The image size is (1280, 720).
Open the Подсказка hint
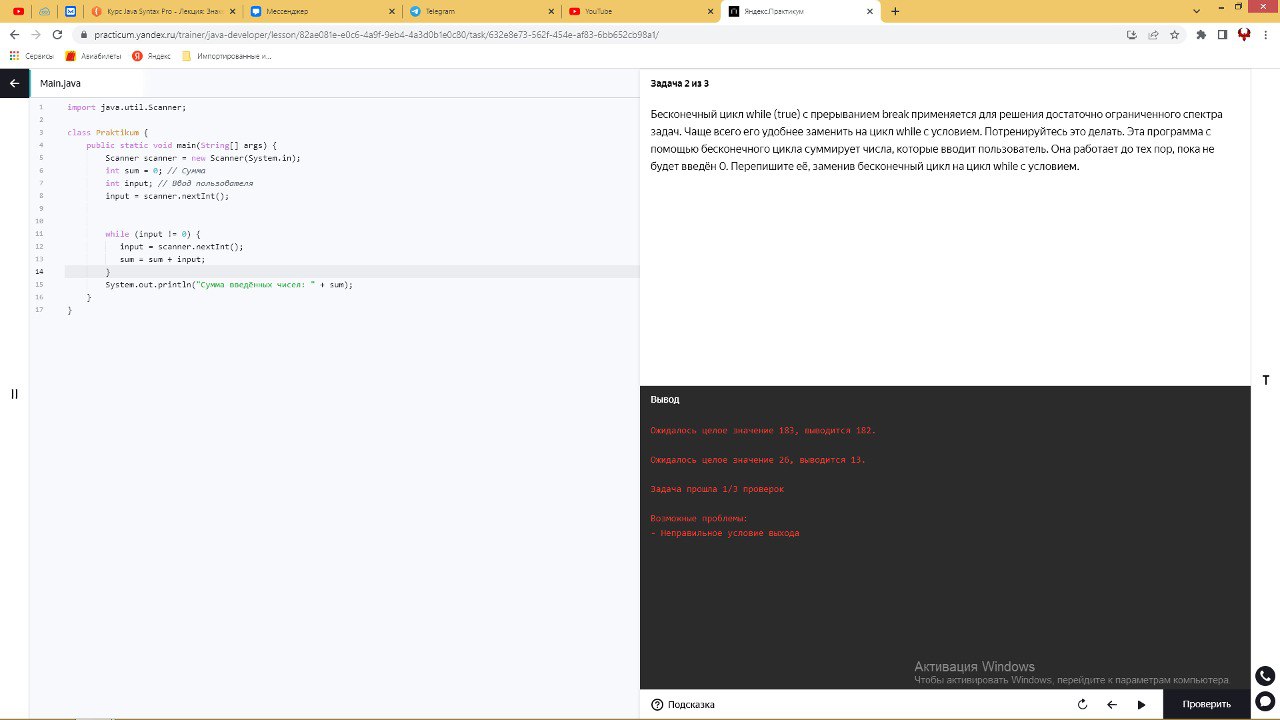click(683, 705)
